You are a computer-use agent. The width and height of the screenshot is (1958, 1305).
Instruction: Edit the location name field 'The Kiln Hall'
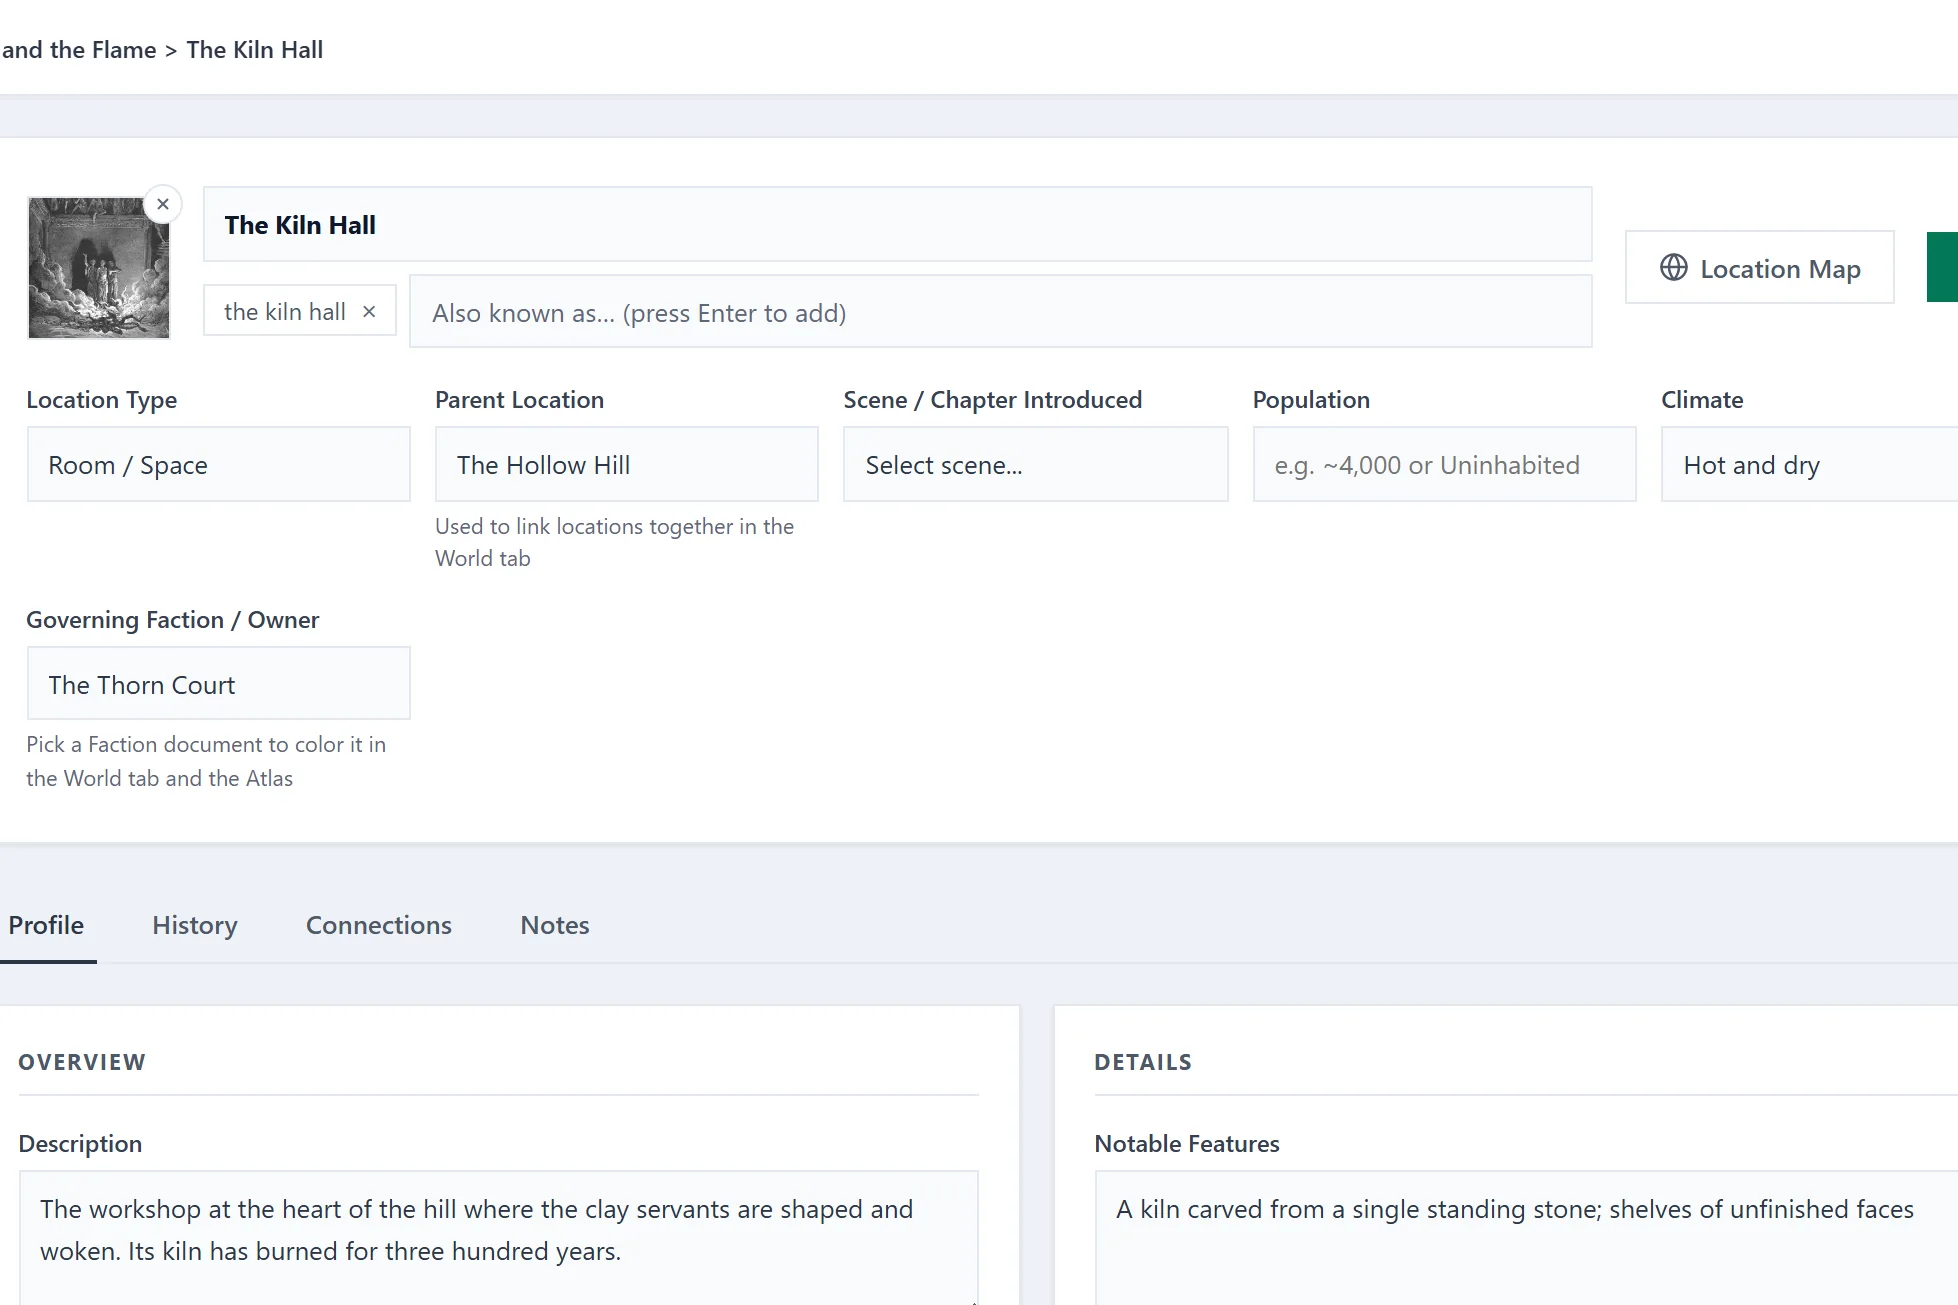click(897, 225)
